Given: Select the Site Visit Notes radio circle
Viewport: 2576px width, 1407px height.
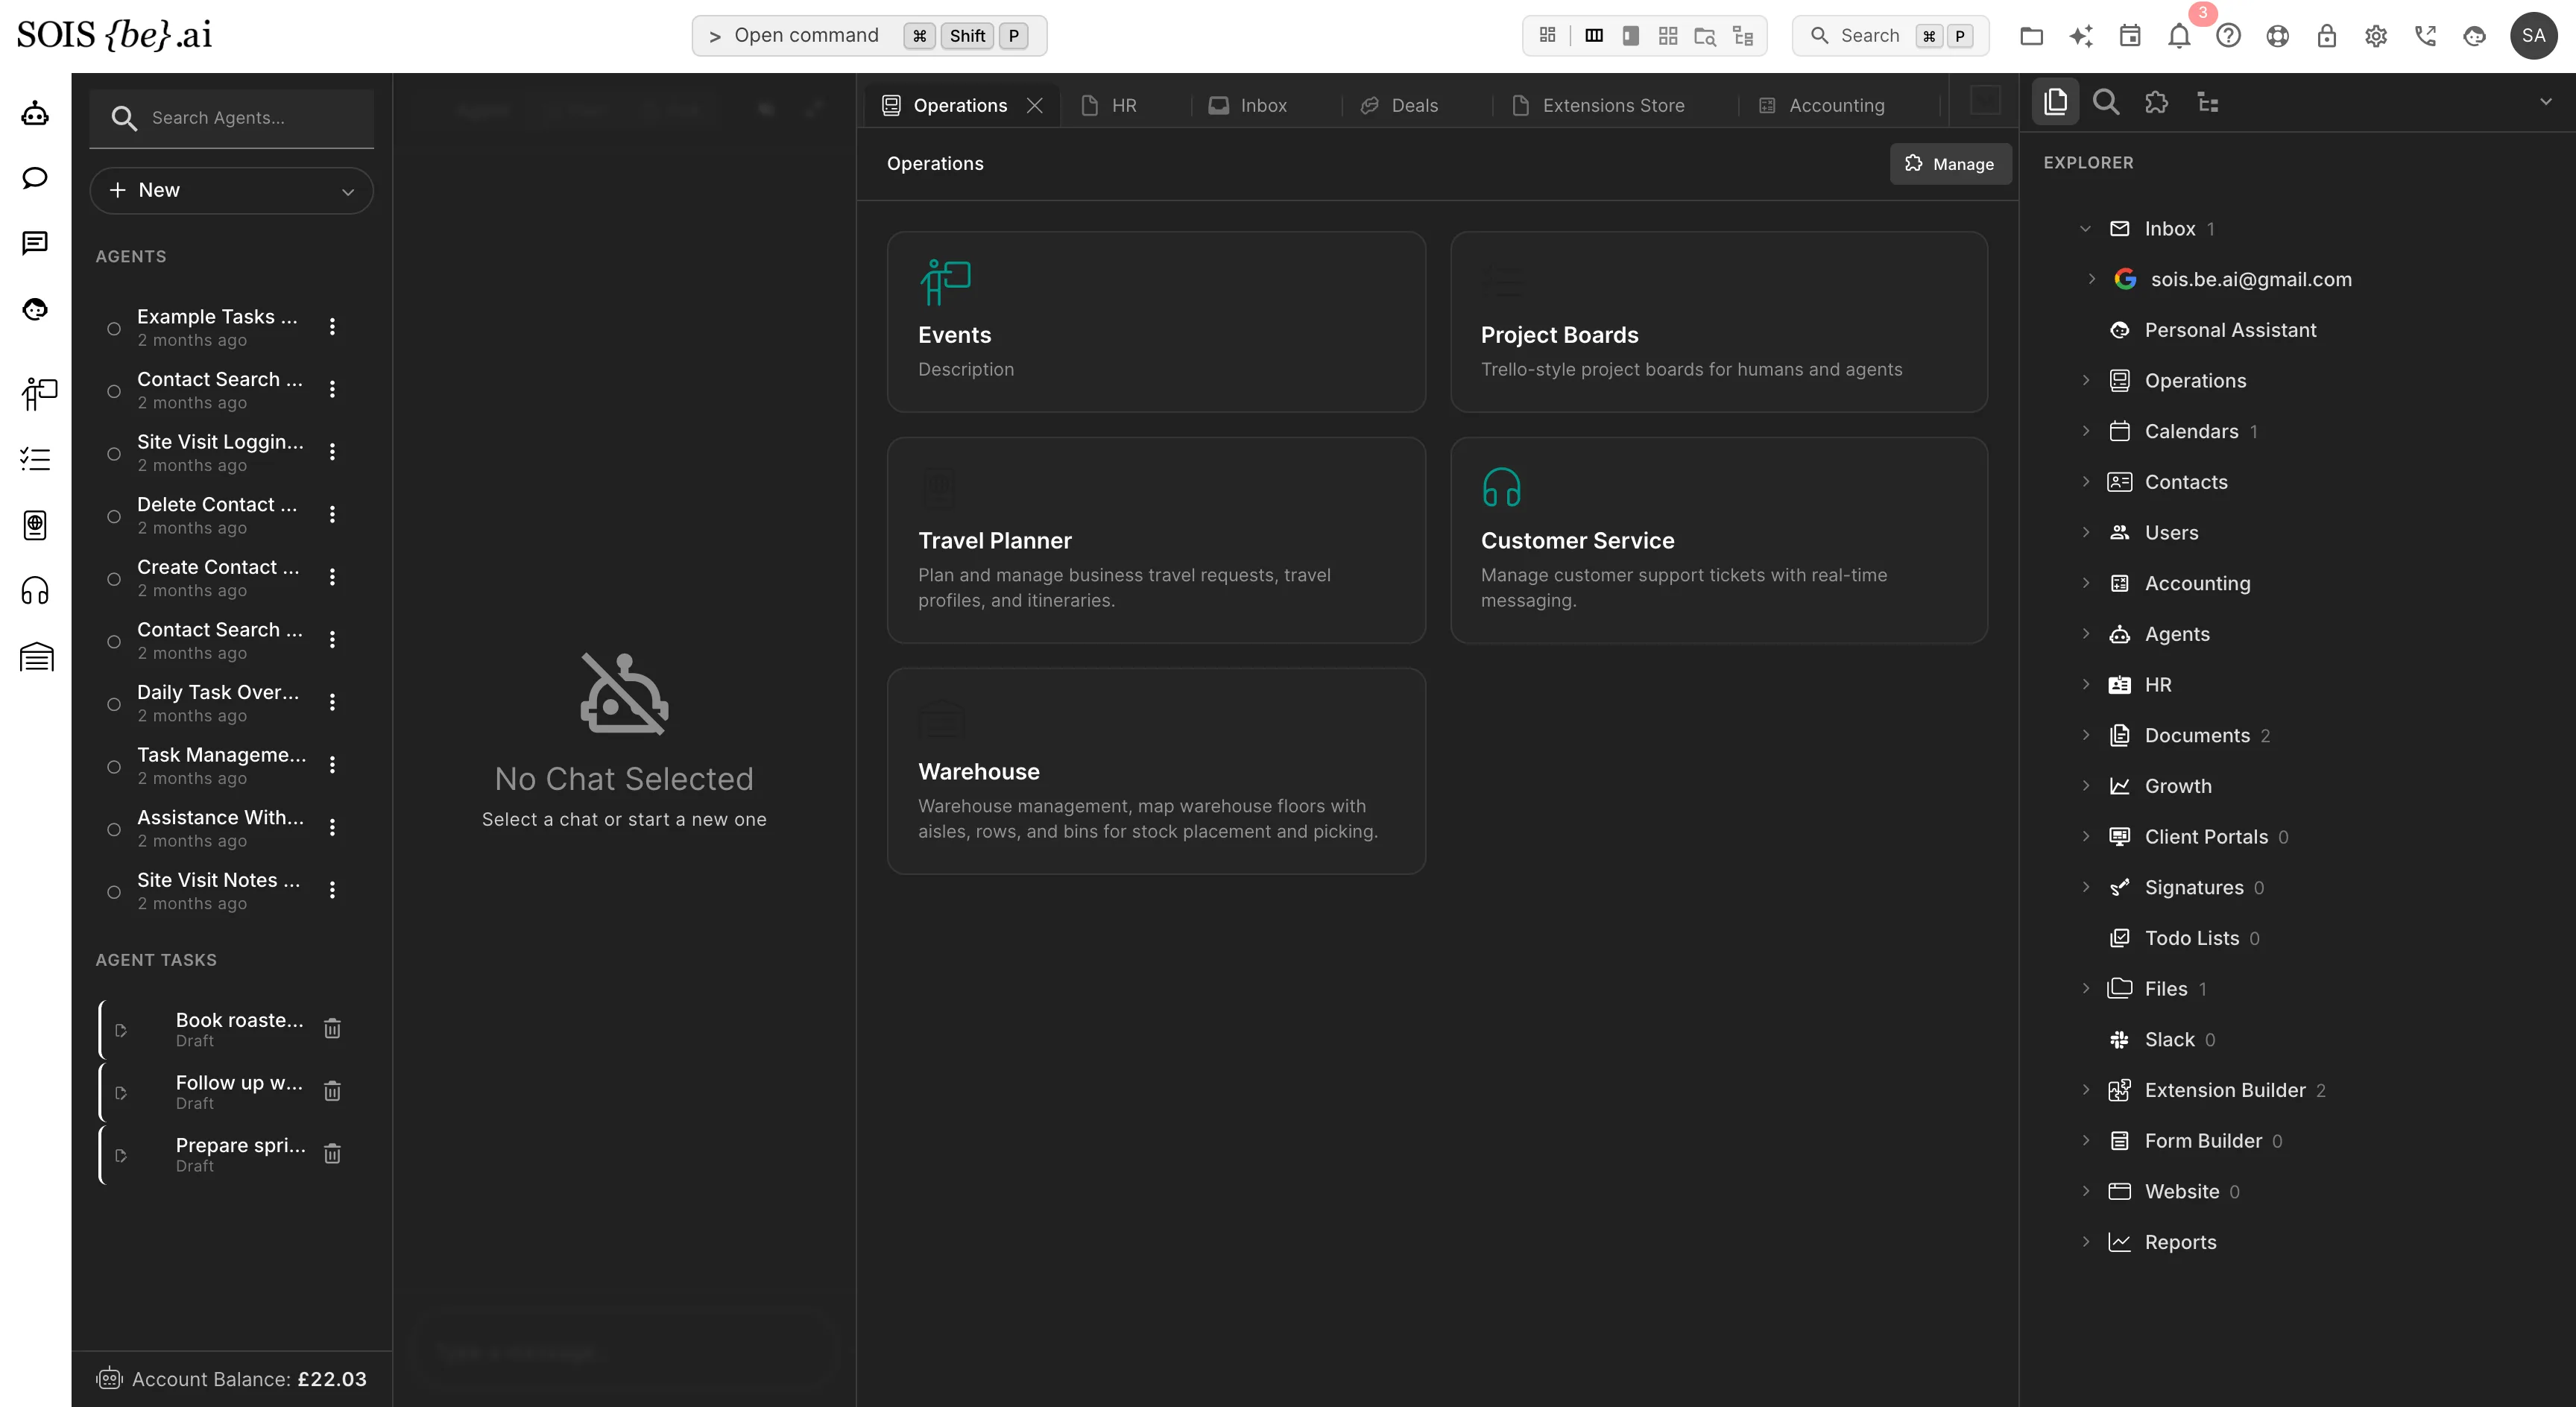Looking at the screenshot, I should click(x=114, y=892).
